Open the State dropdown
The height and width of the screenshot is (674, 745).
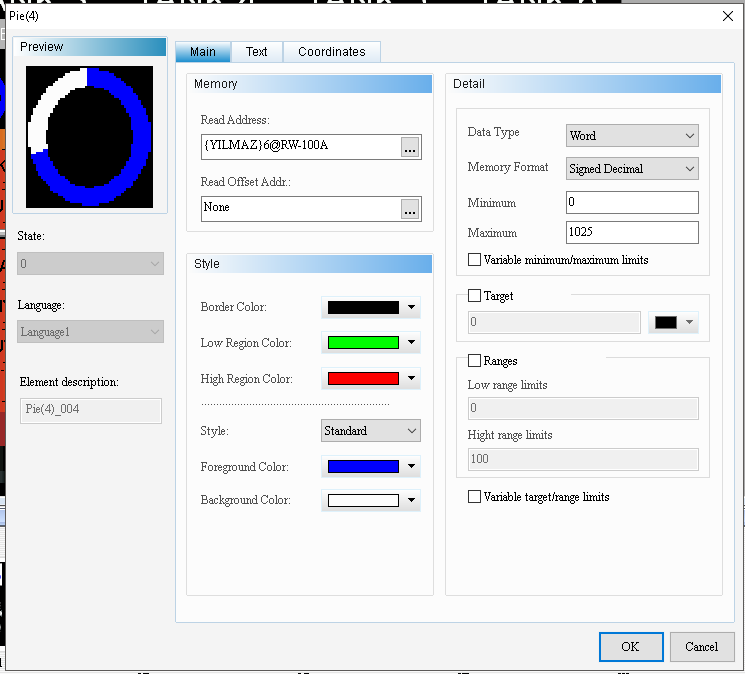pos(90,264)
